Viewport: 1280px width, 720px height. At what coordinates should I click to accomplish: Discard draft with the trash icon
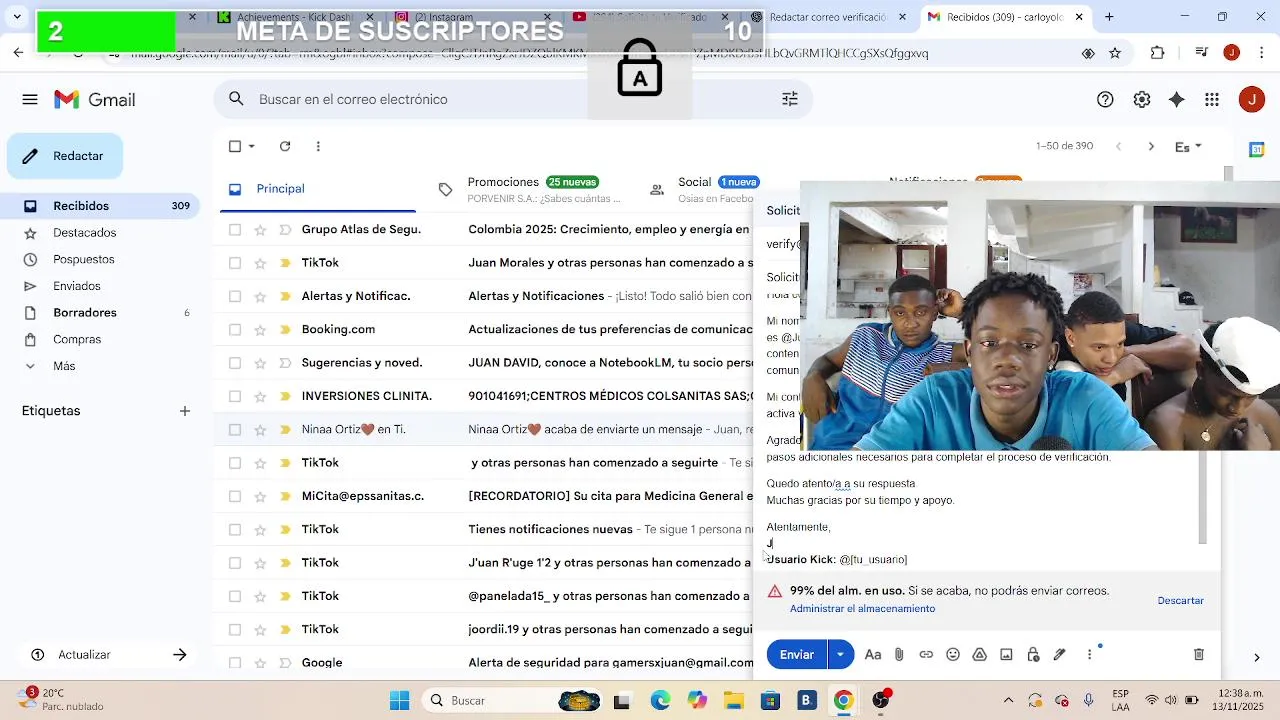tap(1198, 654)
